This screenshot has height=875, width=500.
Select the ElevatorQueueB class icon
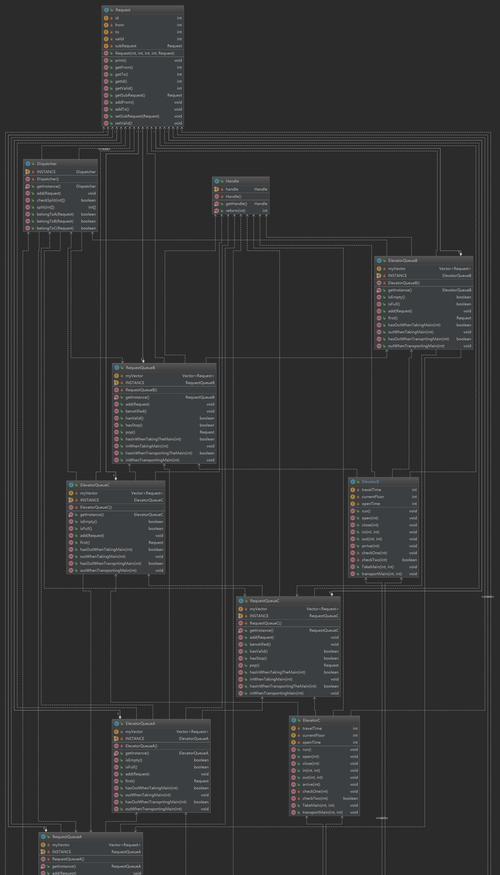click(x=378, y=261)
